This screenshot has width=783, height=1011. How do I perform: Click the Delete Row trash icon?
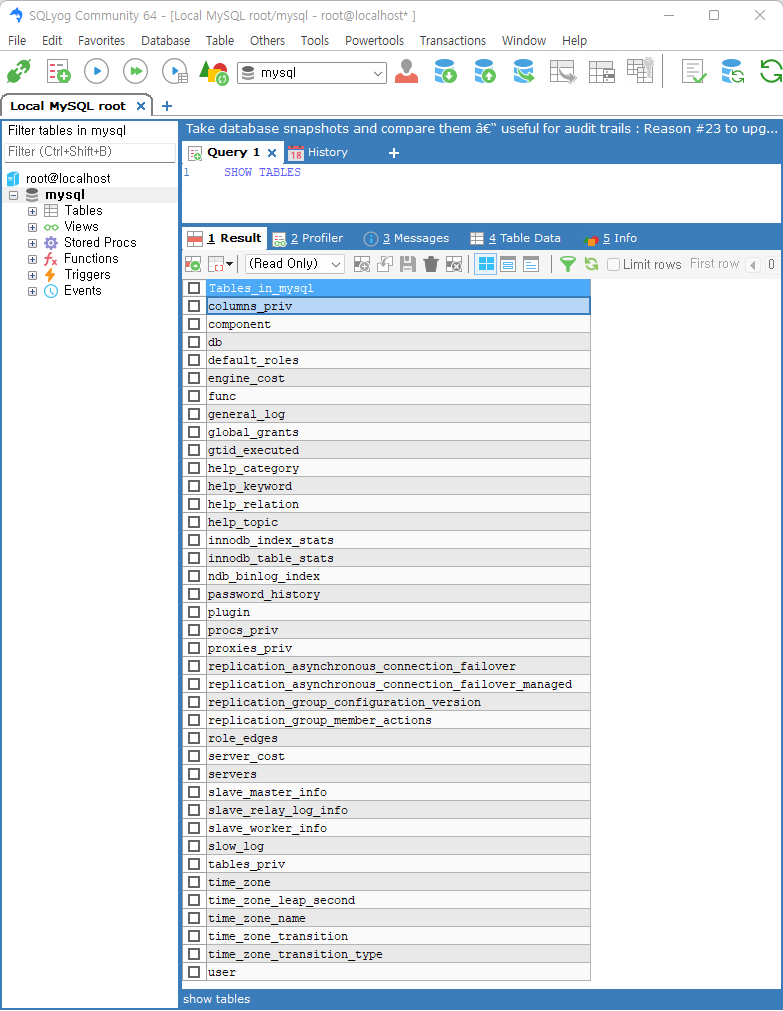point(431,264)
